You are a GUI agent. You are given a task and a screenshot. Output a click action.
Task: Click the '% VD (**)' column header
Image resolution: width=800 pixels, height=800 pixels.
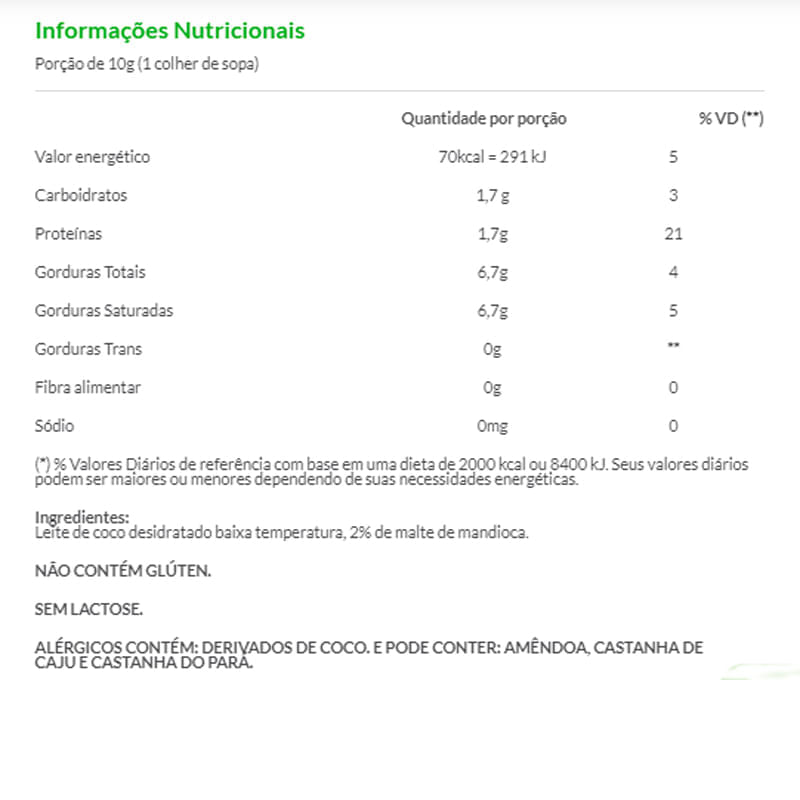[x=731, y=119]
